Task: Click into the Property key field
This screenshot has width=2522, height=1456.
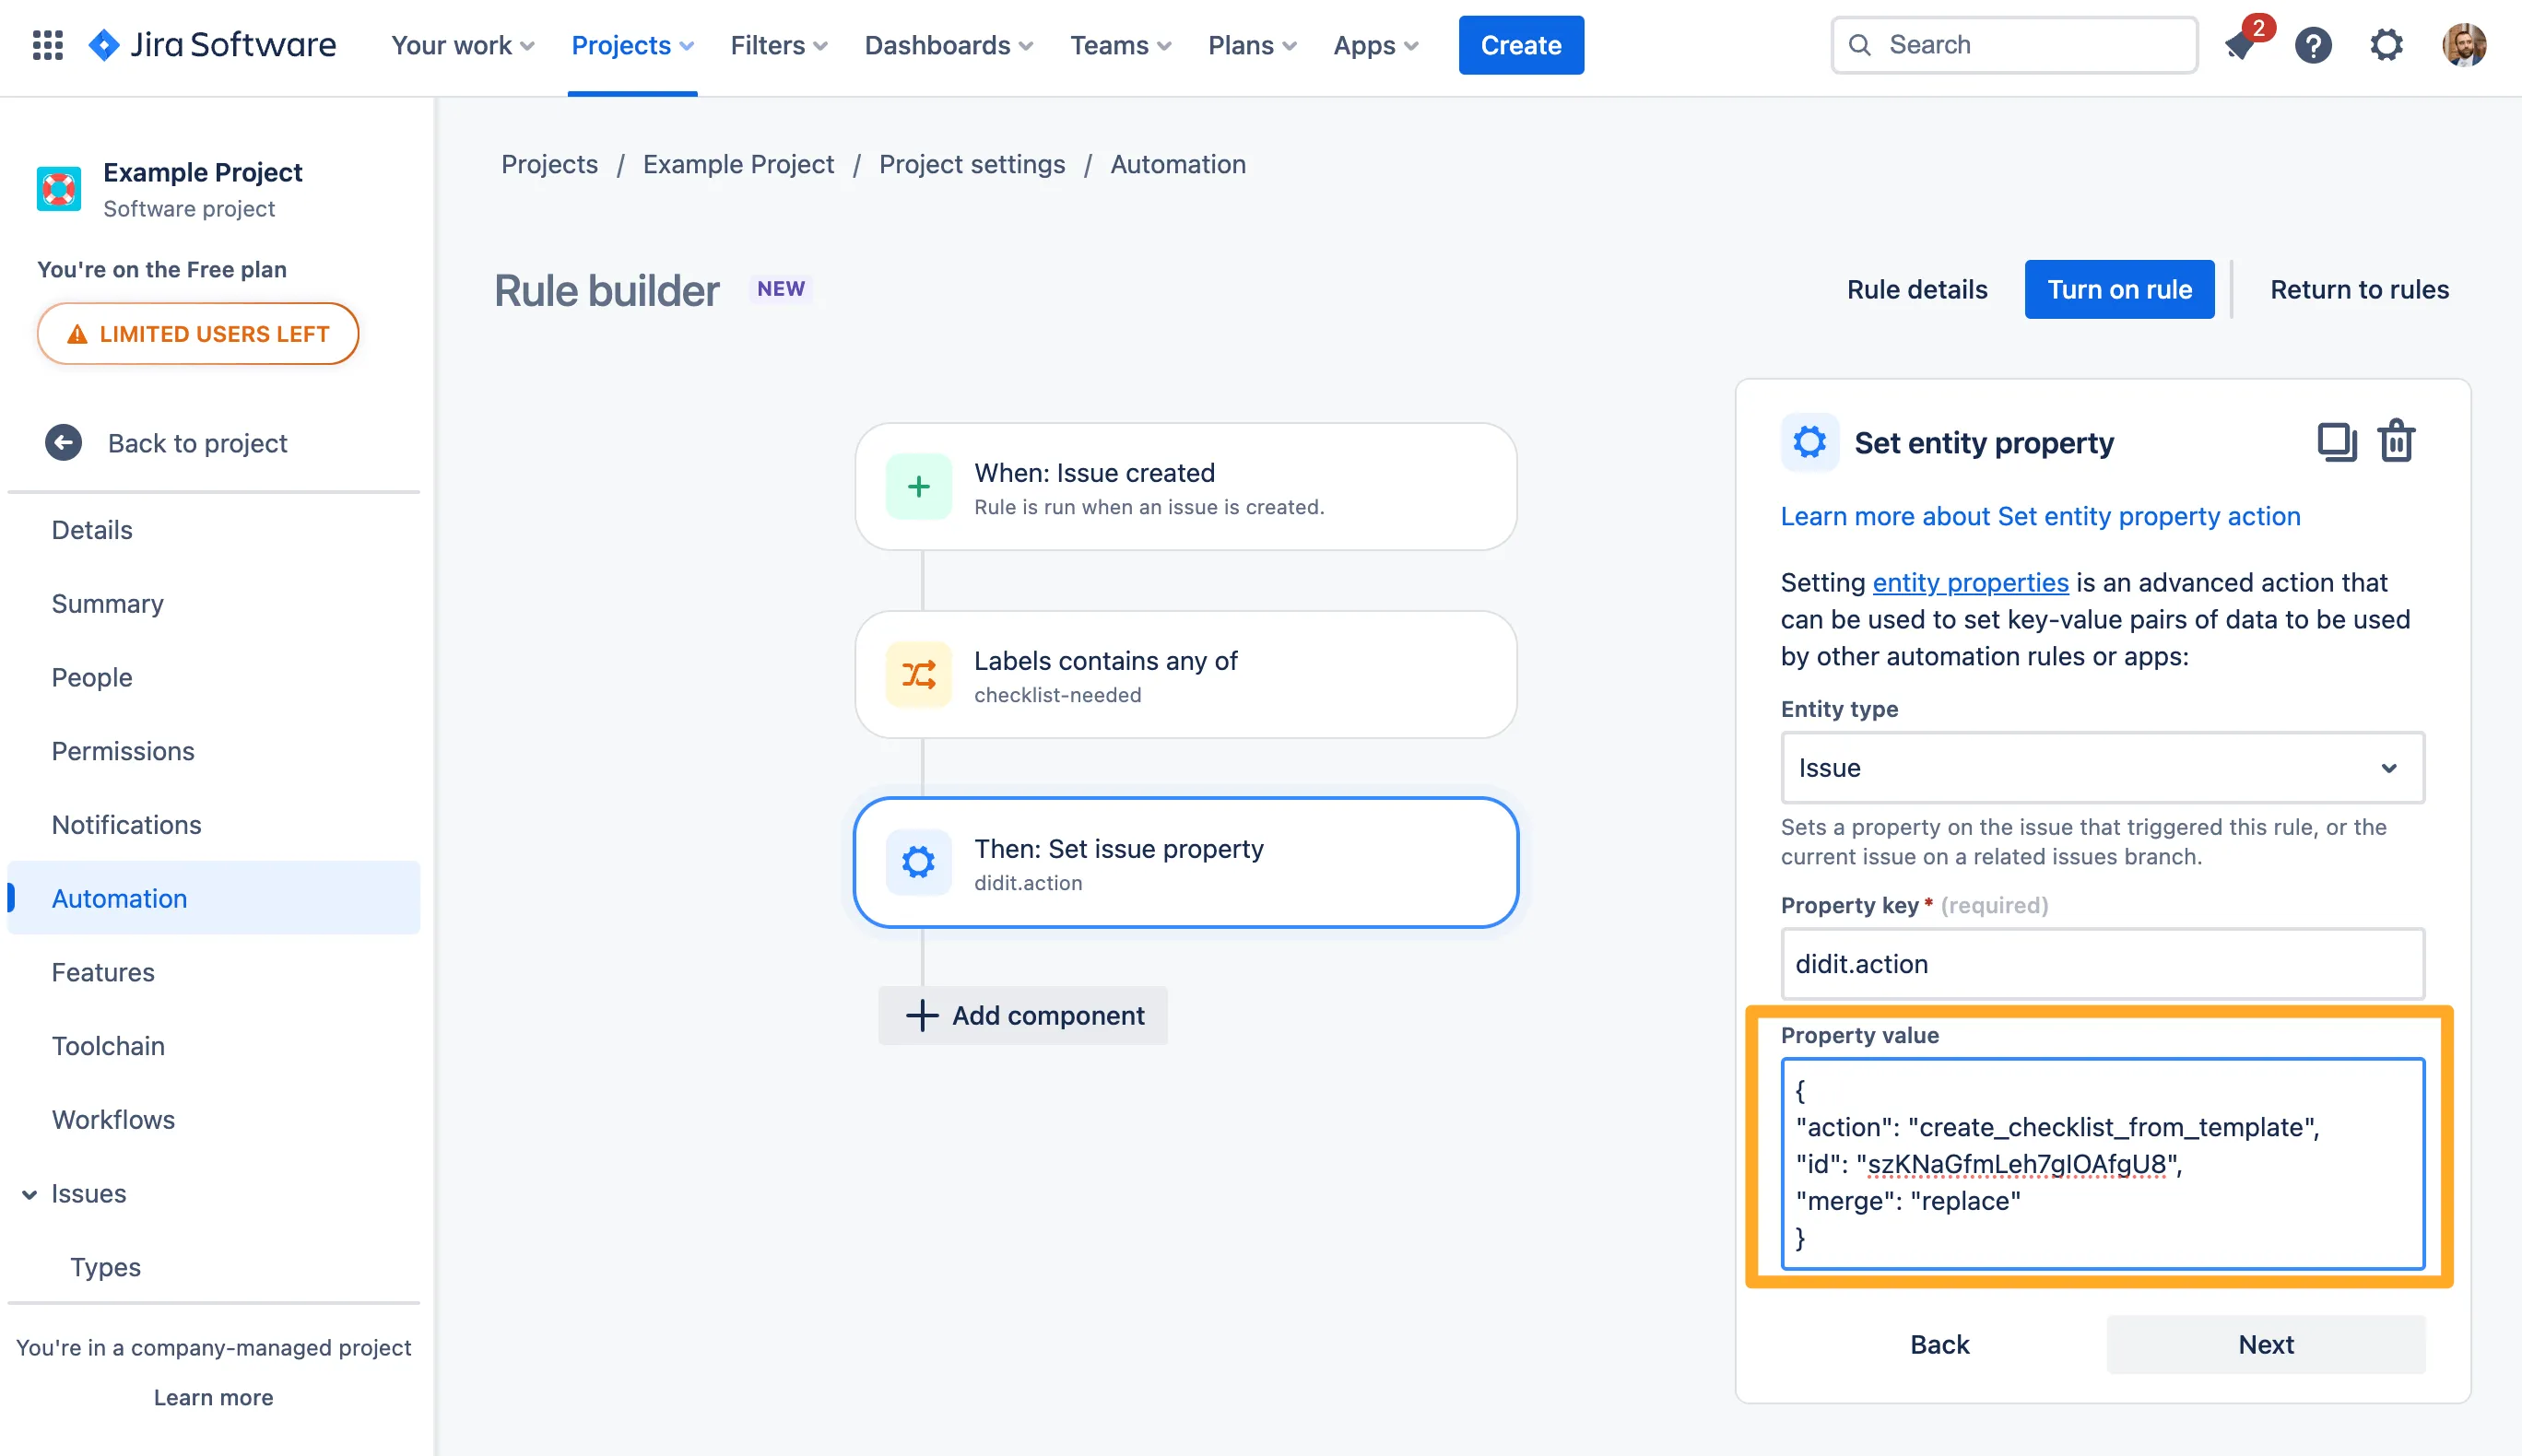Action: click(x=2101, y=964)
